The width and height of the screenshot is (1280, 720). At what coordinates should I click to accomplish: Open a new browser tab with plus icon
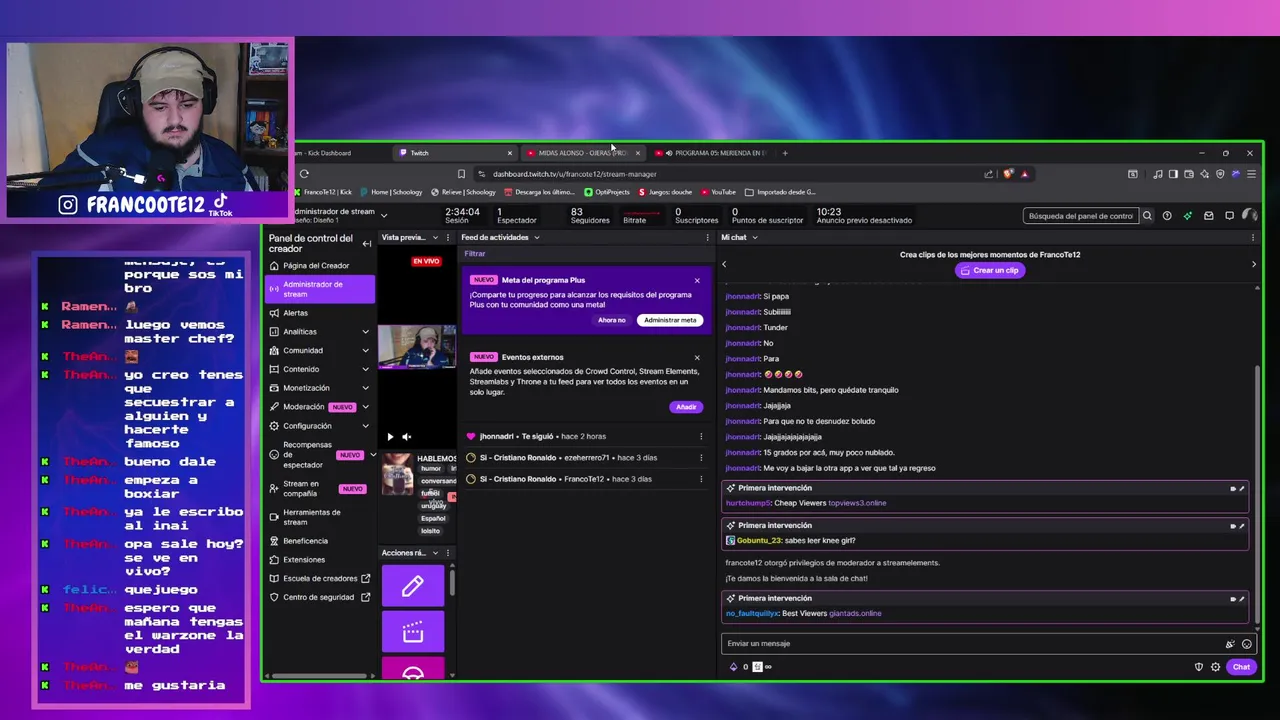[x=785, y=153]
